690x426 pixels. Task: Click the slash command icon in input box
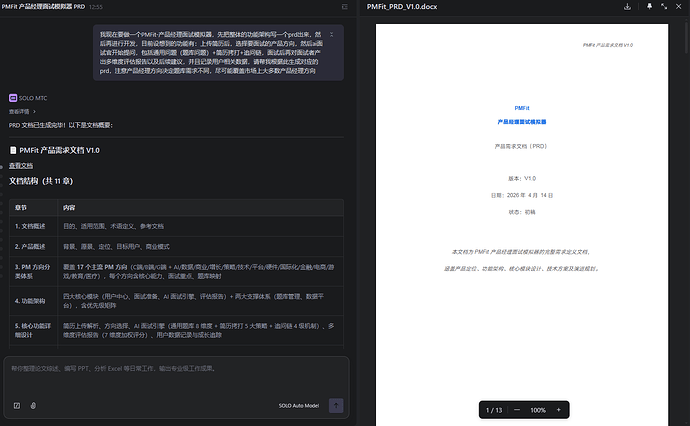point(17,406)
